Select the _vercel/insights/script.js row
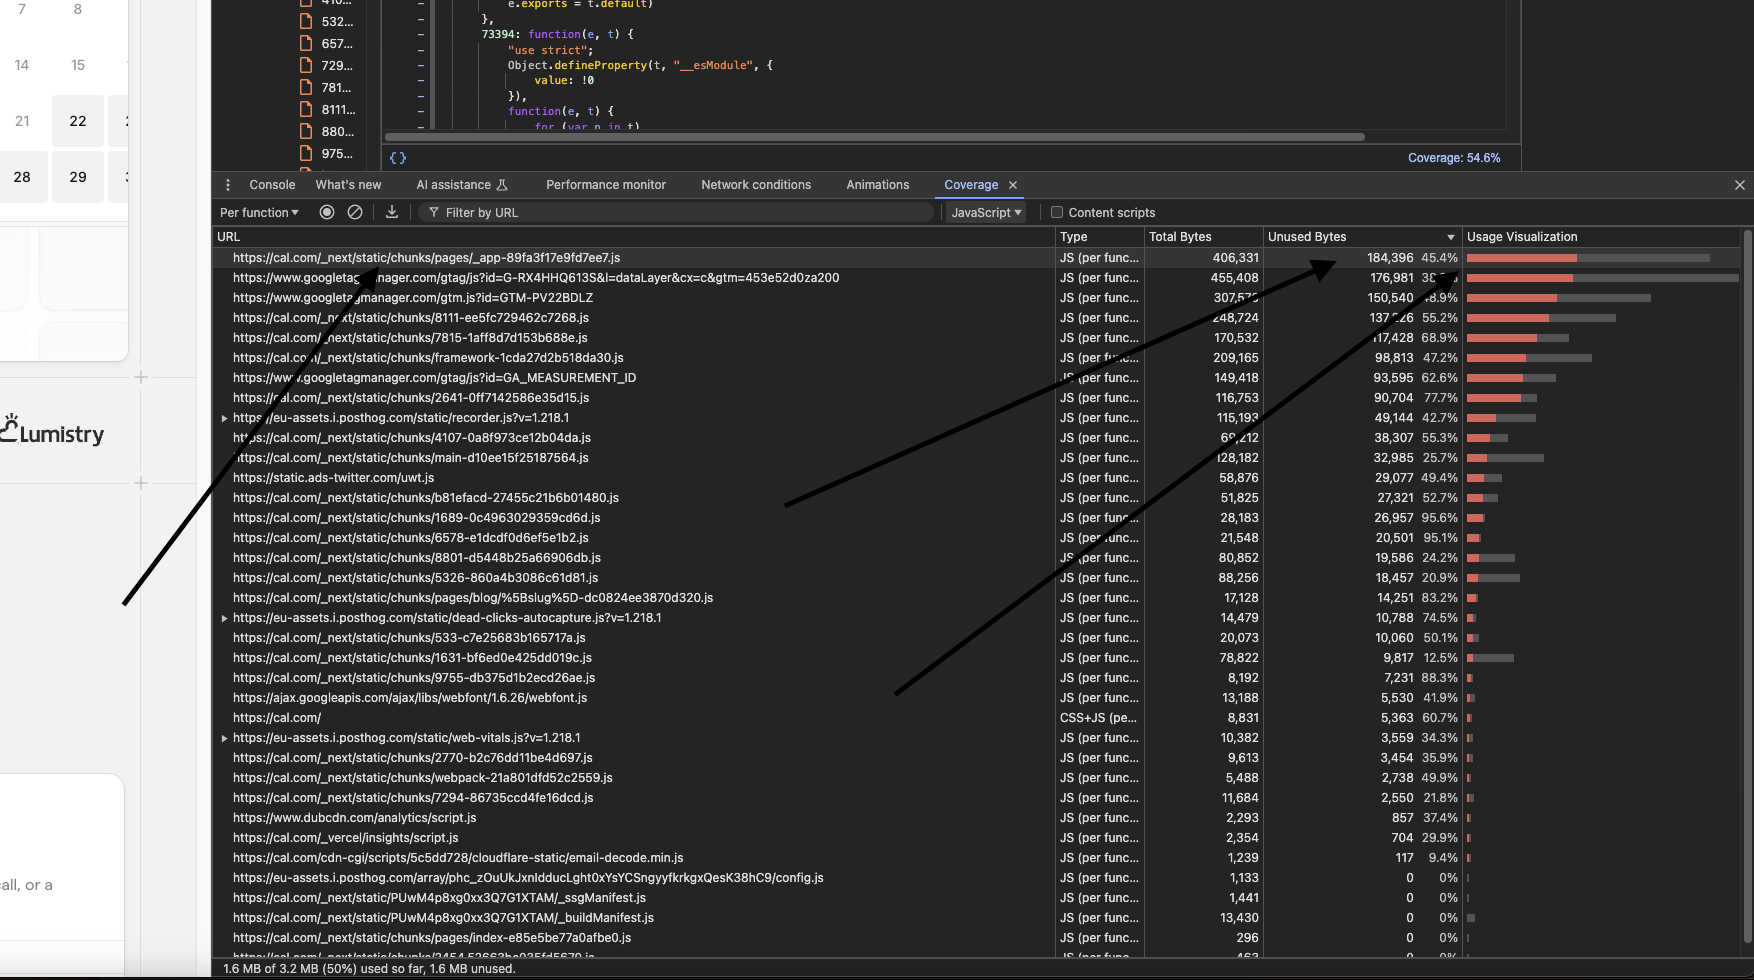This screenshot has width=1754, height=980. coord(977,838)
